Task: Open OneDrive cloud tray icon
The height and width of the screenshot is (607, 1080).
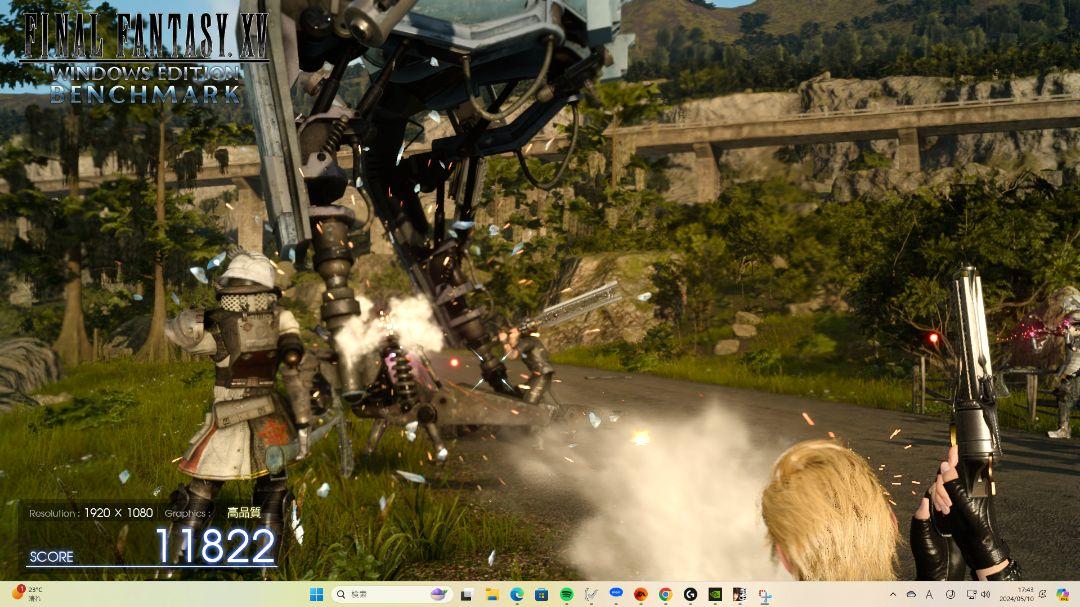Action: [911, 595]
